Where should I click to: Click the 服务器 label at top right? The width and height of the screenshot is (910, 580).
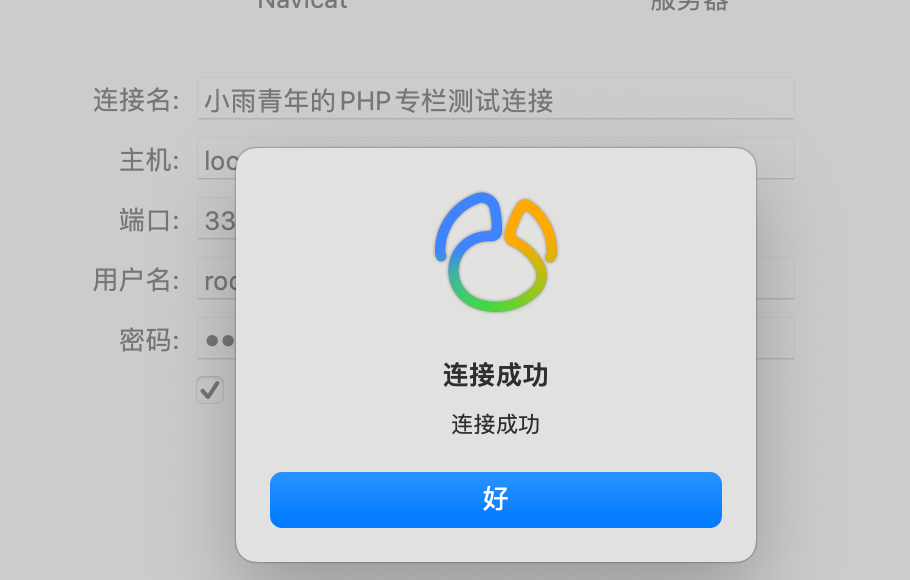(x=689, y=5)
